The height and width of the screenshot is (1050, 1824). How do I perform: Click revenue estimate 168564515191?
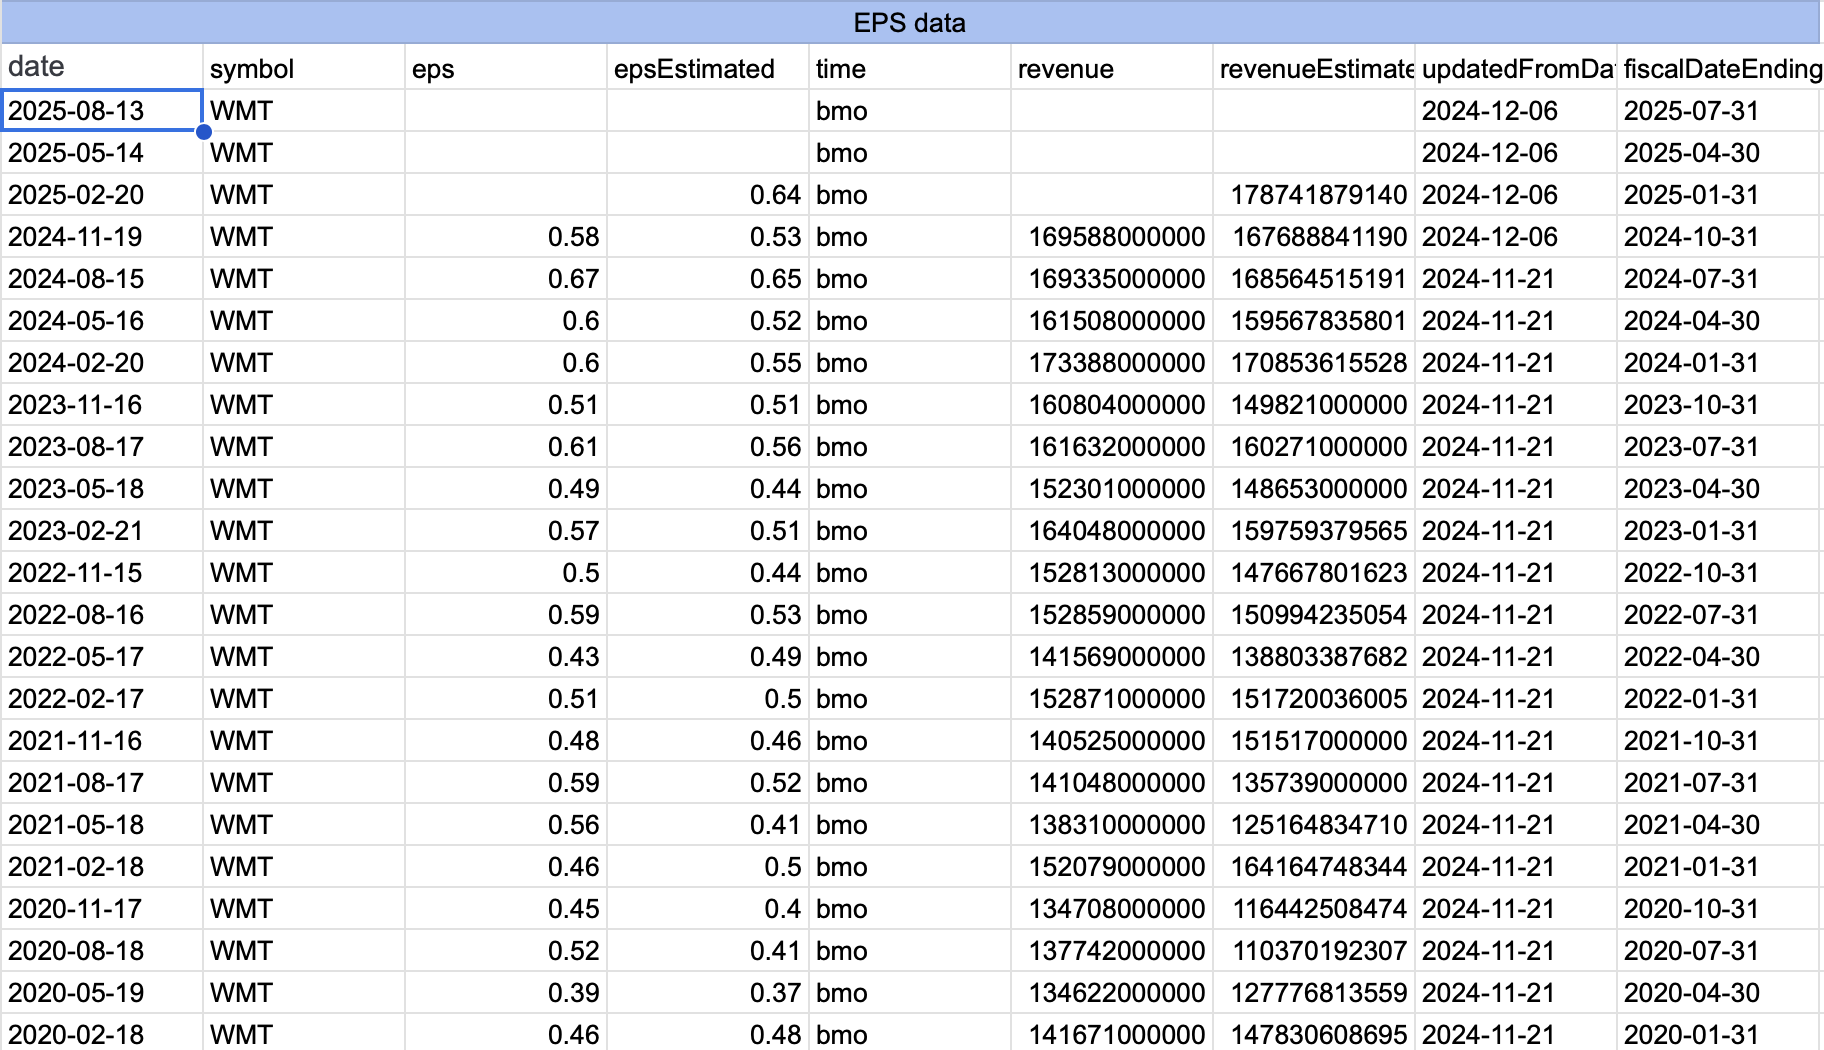tap(1314, 278)
